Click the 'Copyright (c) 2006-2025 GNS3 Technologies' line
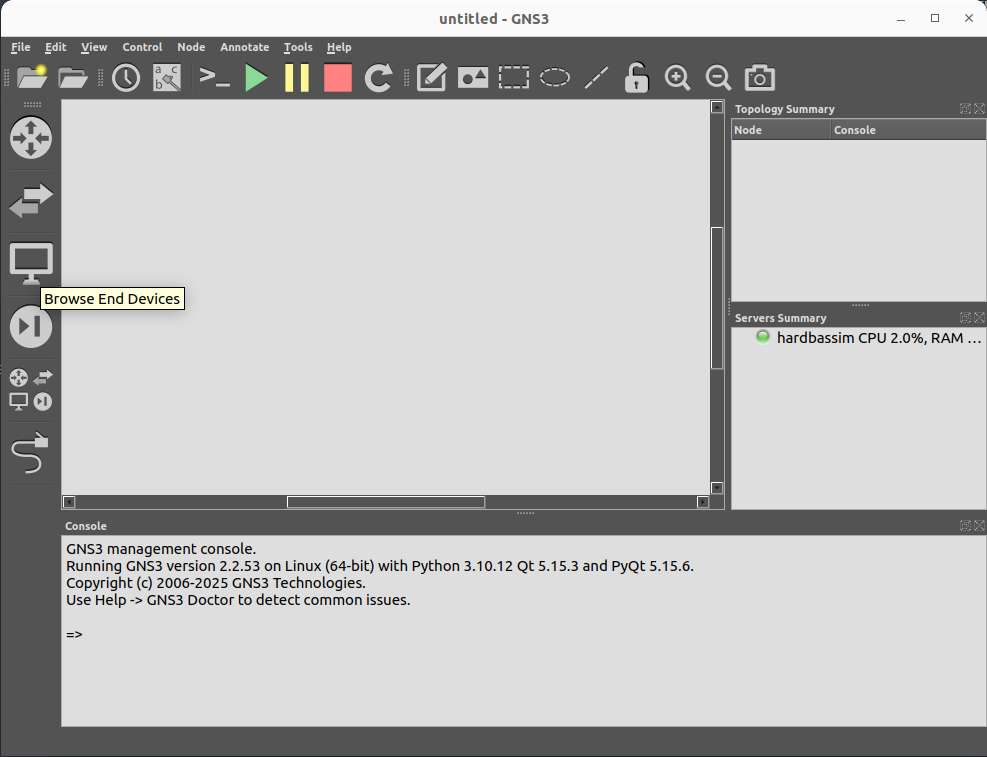 coord(215,583)
